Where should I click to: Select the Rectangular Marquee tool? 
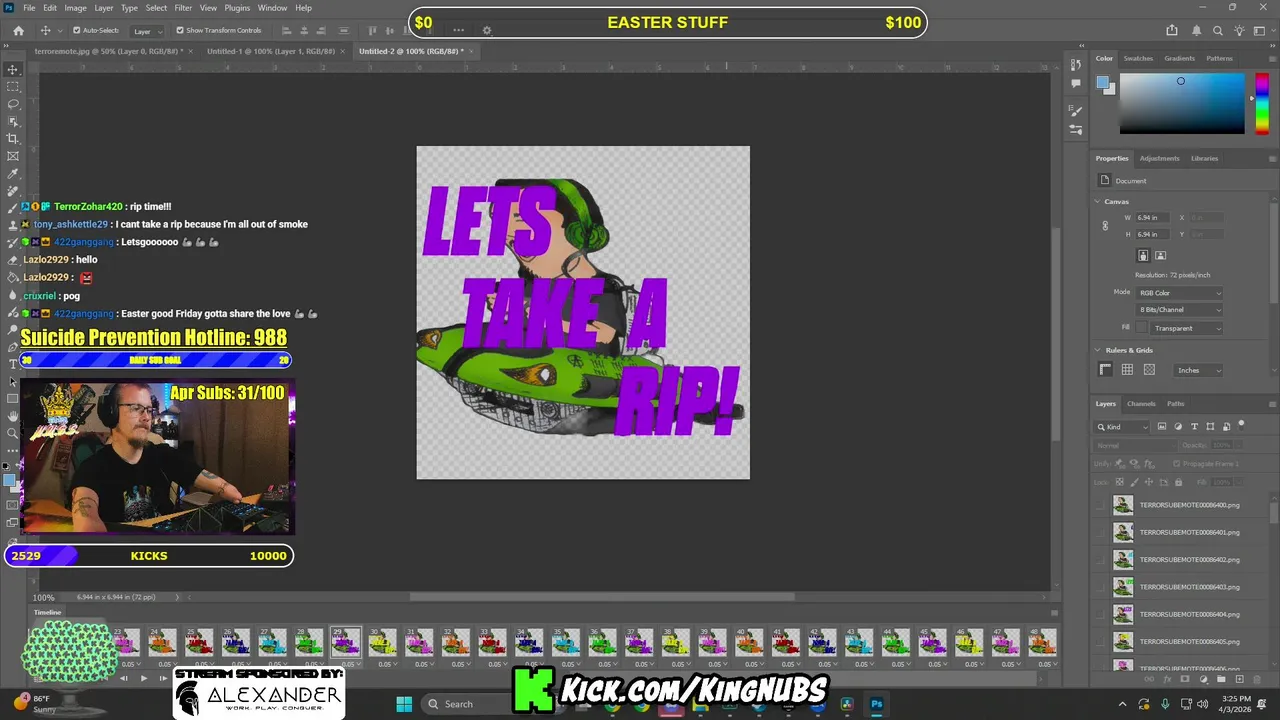13,87
